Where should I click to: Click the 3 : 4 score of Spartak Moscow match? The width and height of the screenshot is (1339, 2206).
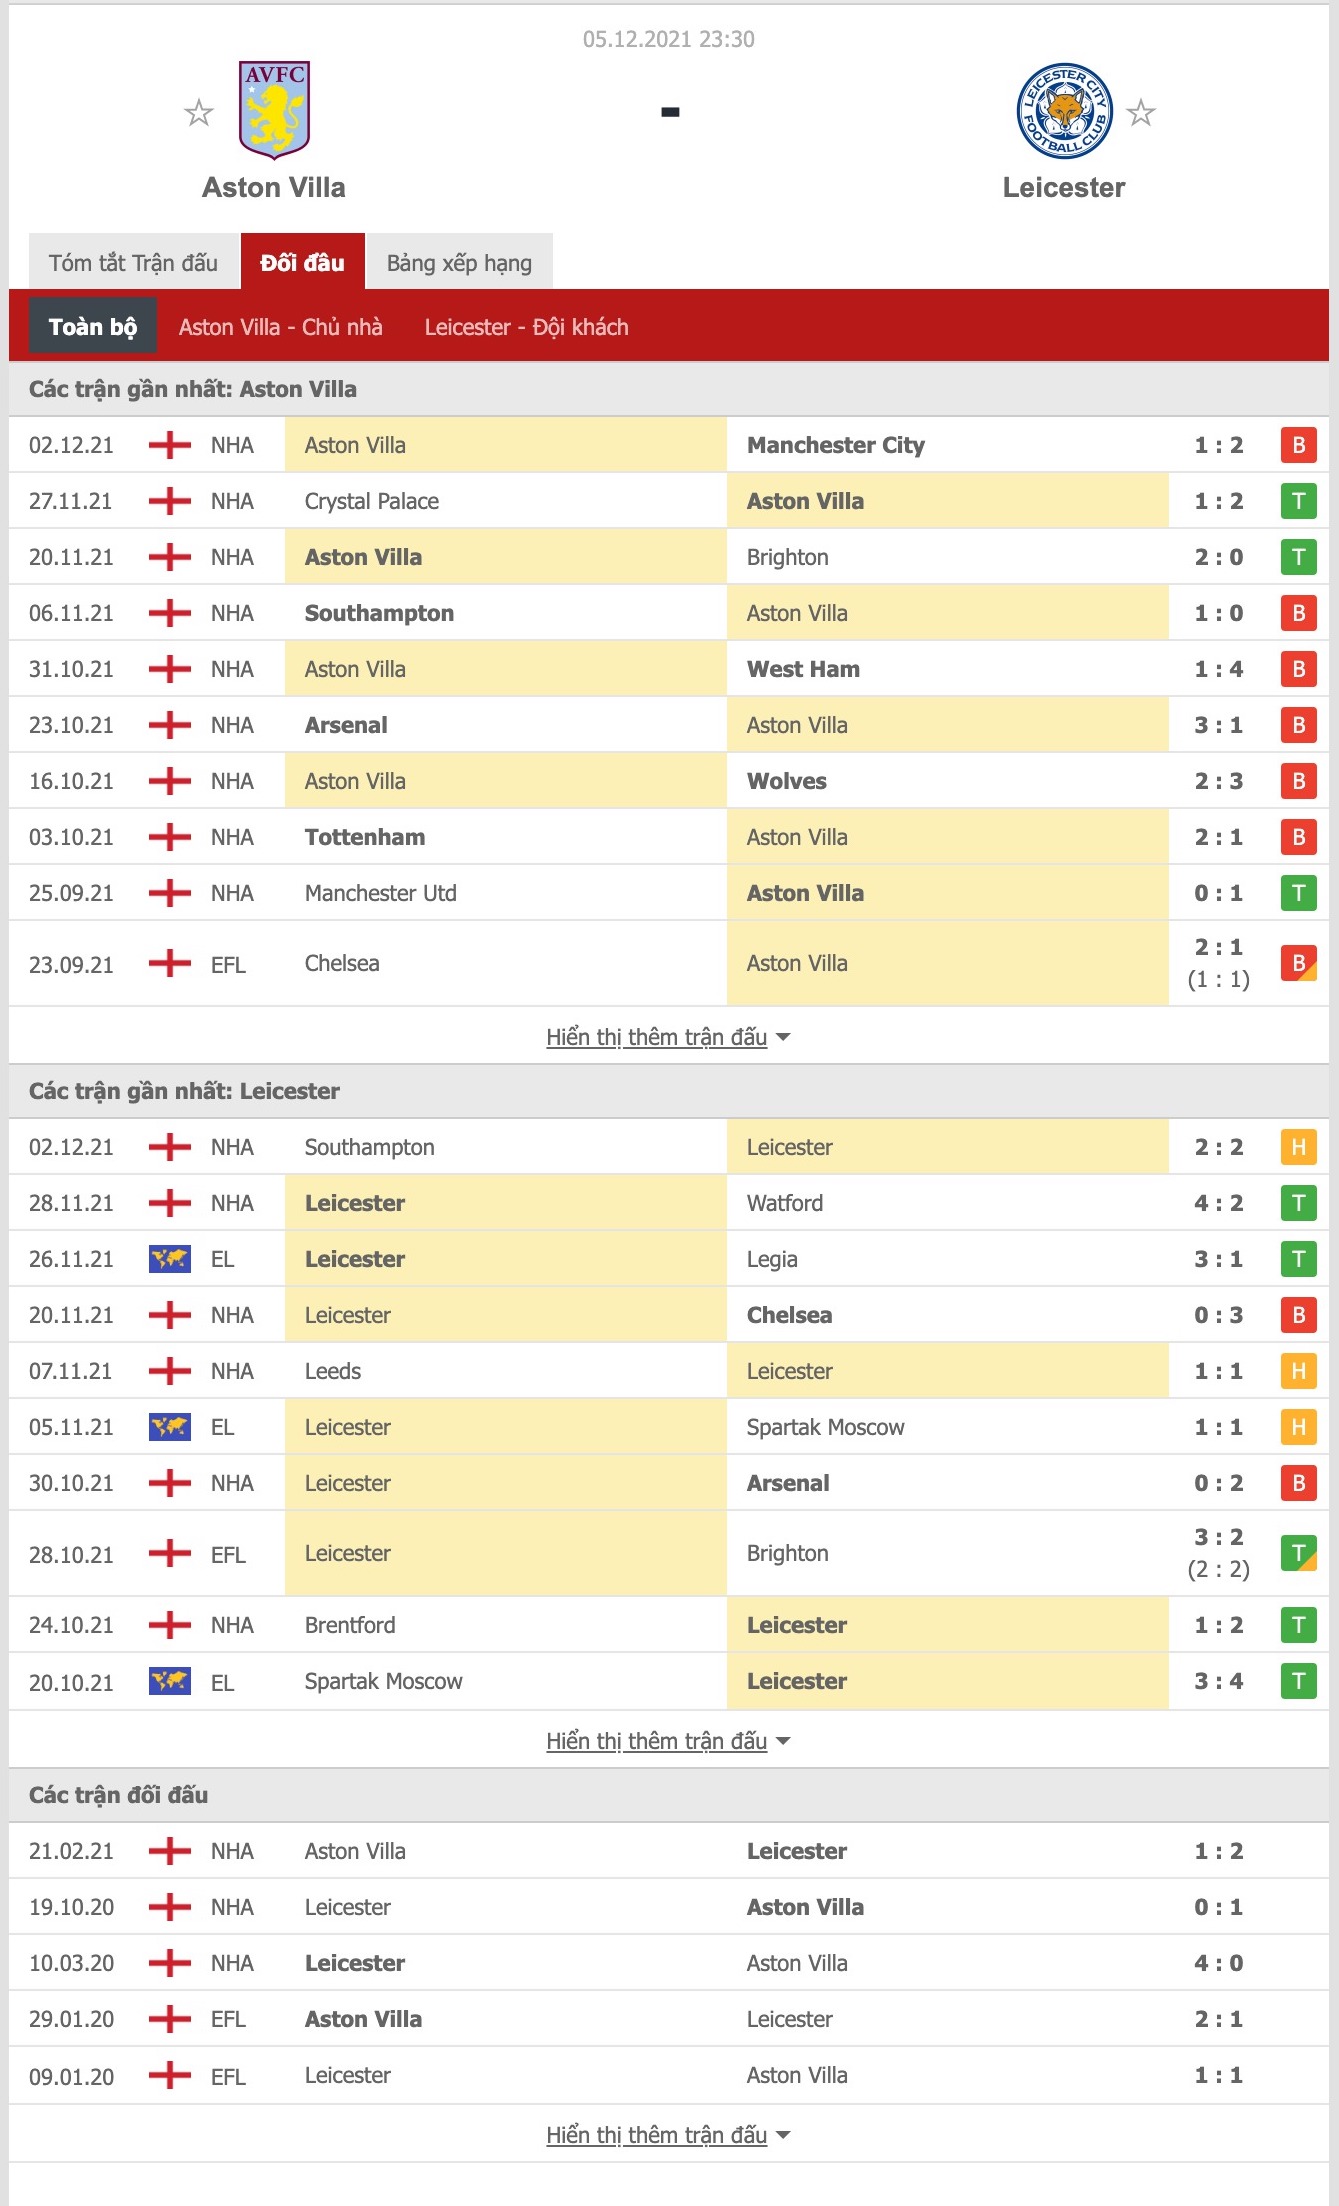coord(1219,1681)
